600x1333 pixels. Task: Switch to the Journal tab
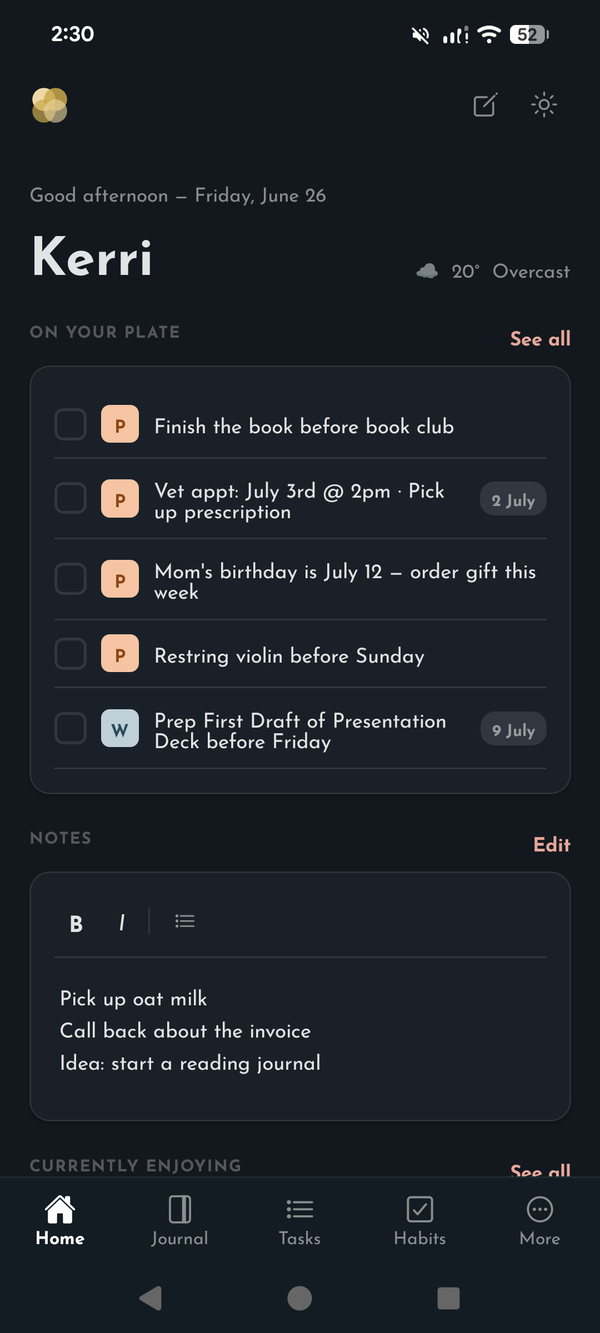[x=180, y=1221]
